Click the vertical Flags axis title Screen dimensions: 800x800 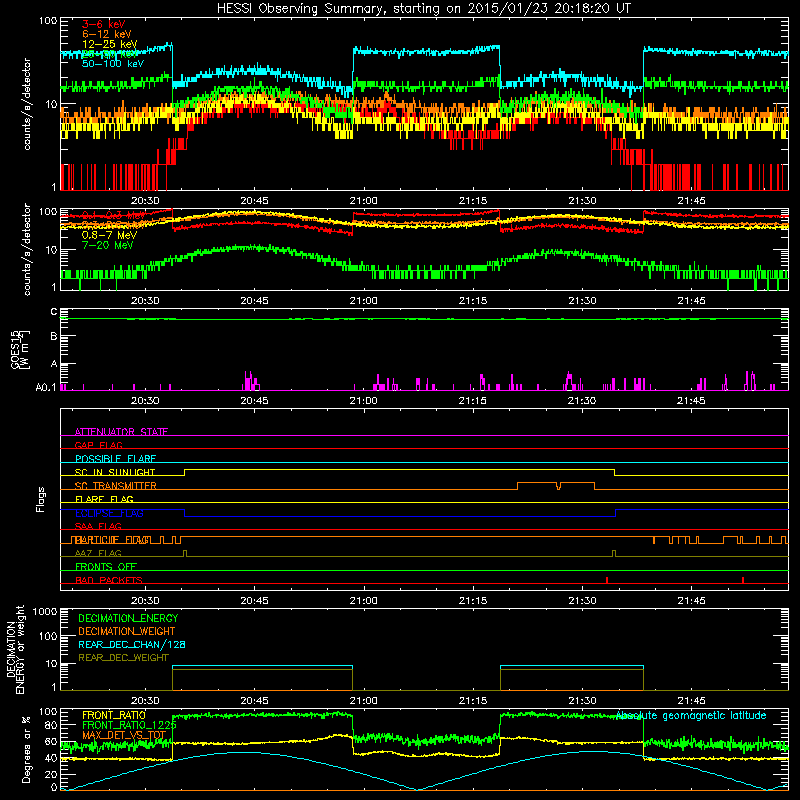pyautogui.click(x=41, y=499)
